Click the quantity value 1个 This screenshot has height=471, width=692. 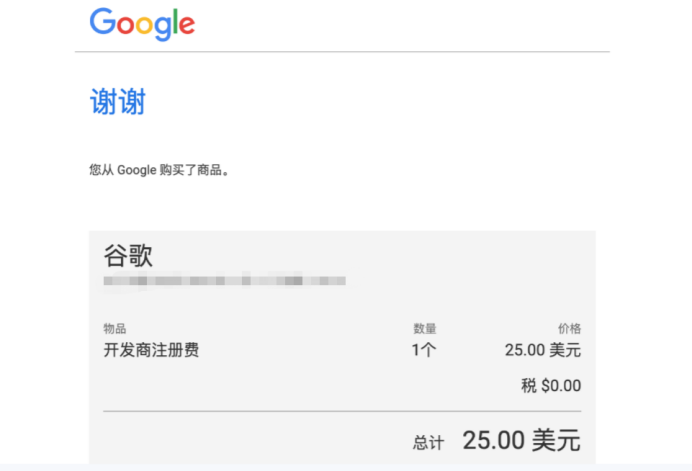[424, 350]
